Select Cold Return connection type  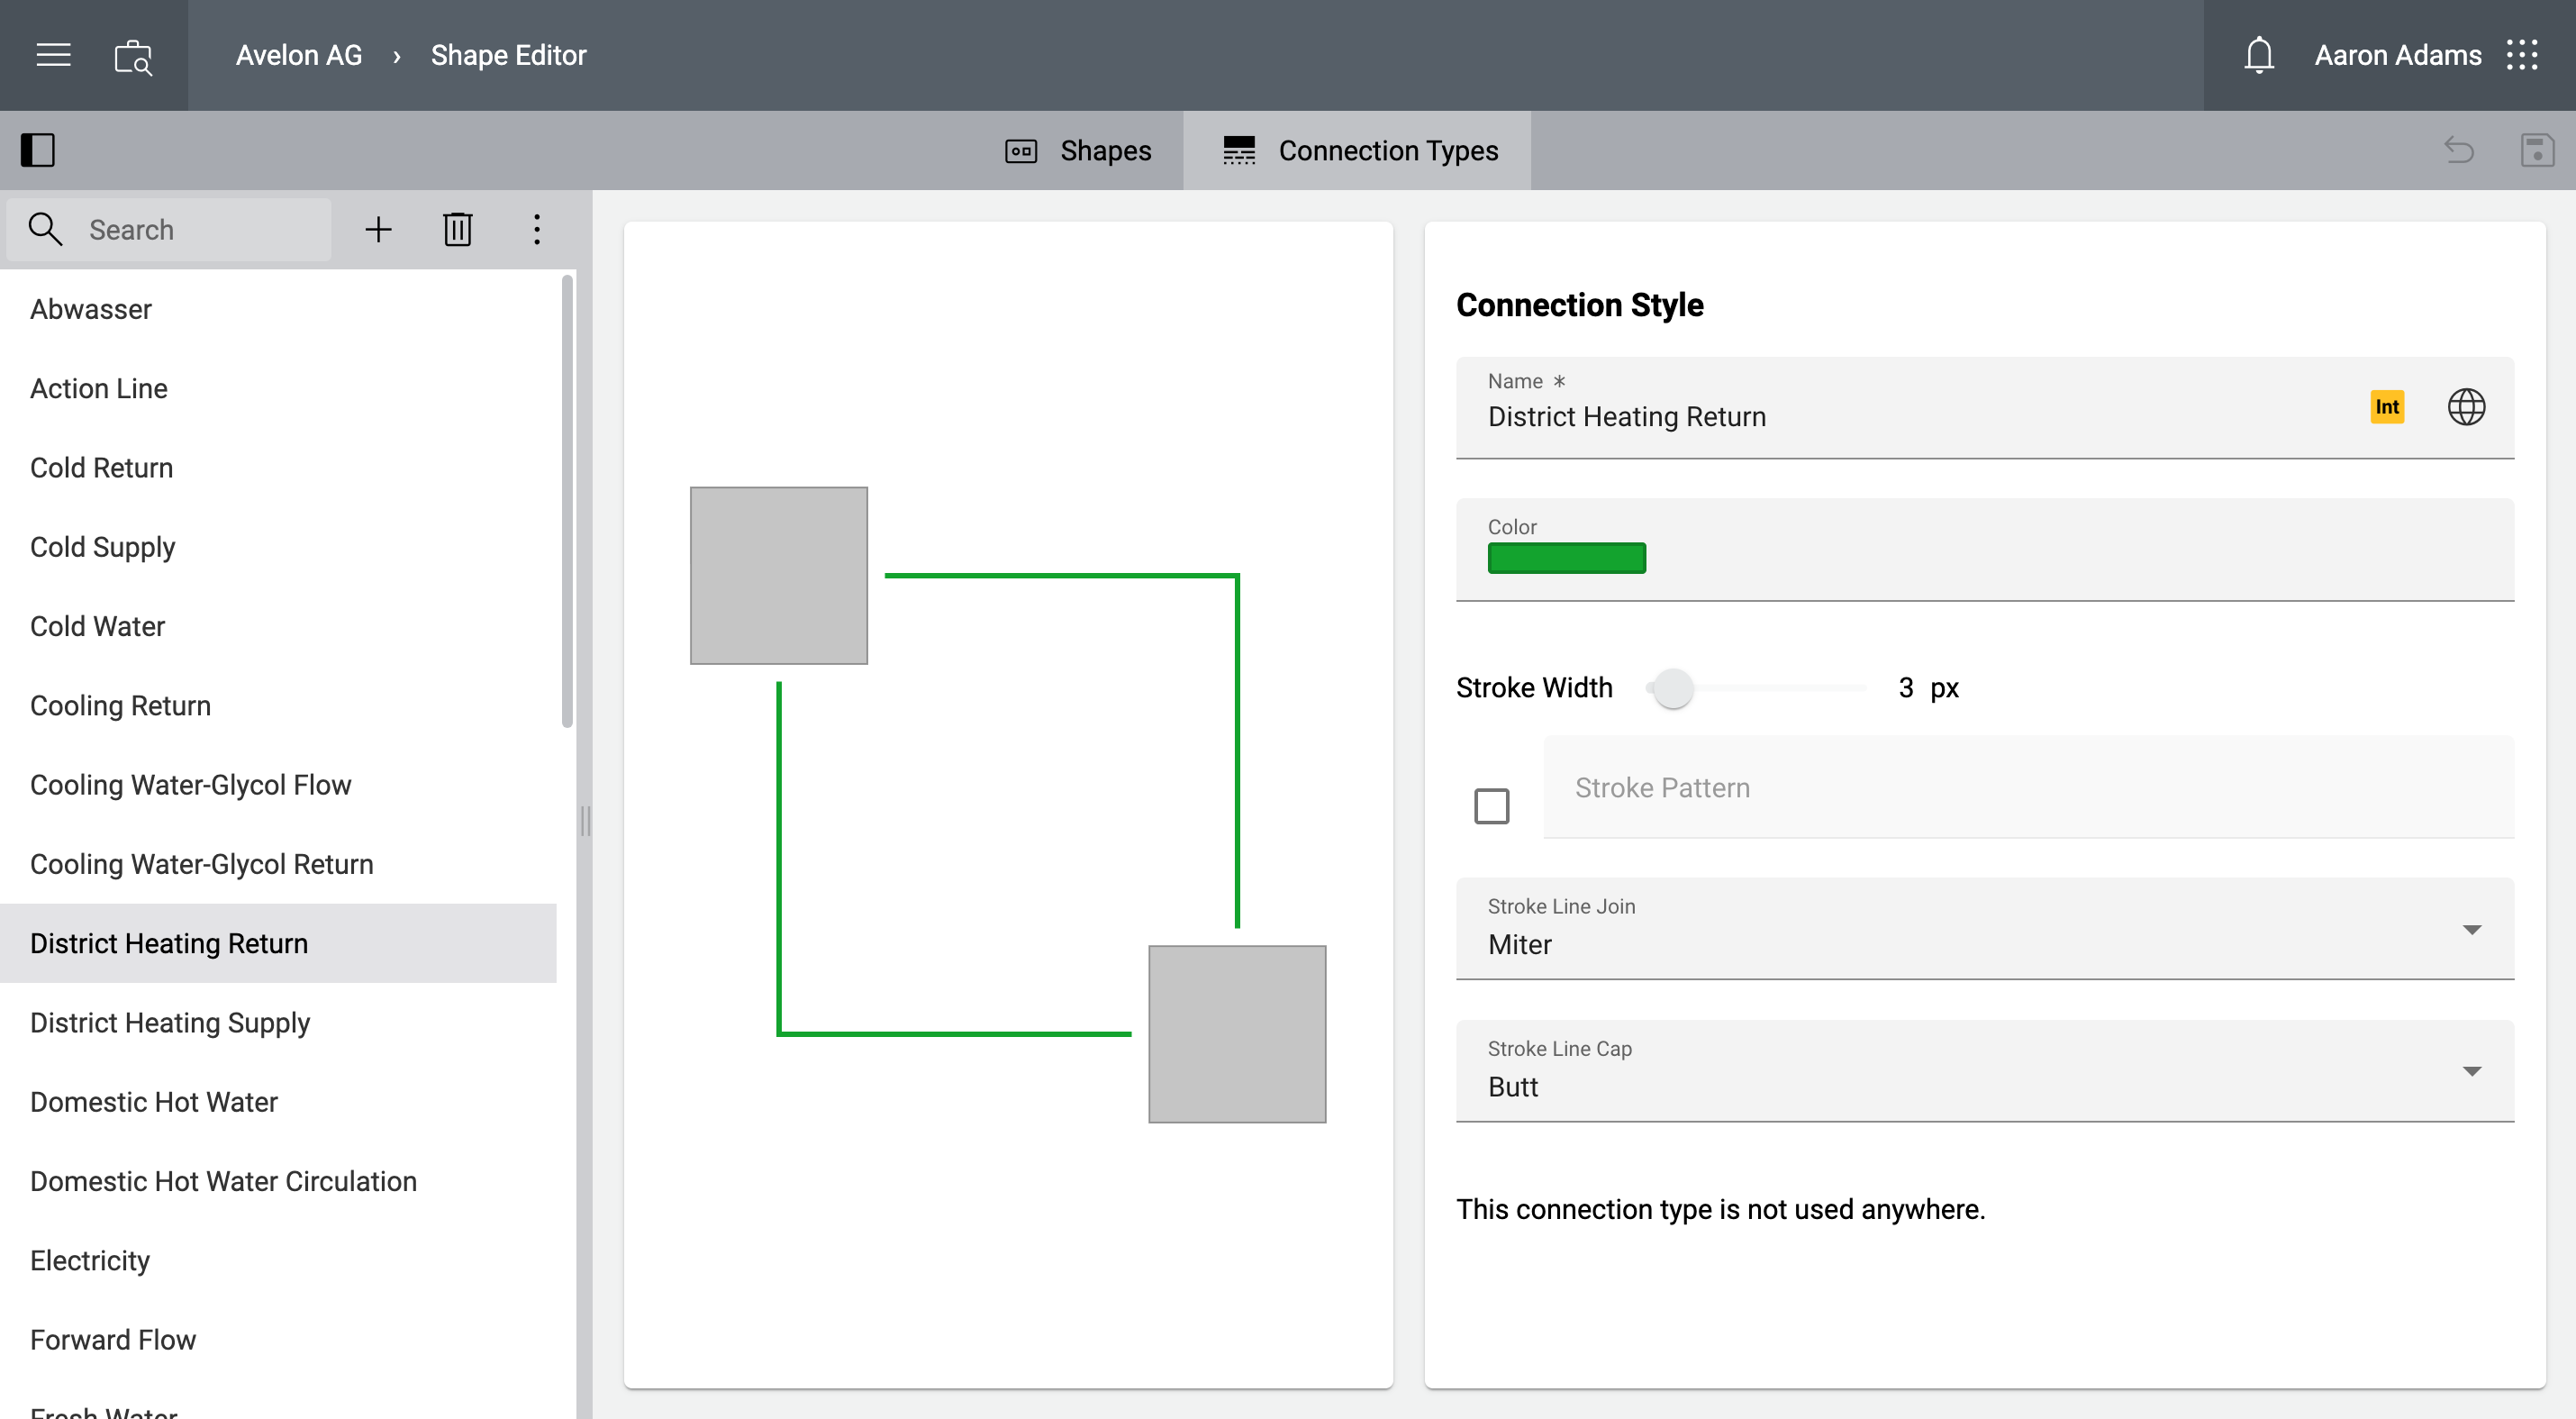(278, 467)
